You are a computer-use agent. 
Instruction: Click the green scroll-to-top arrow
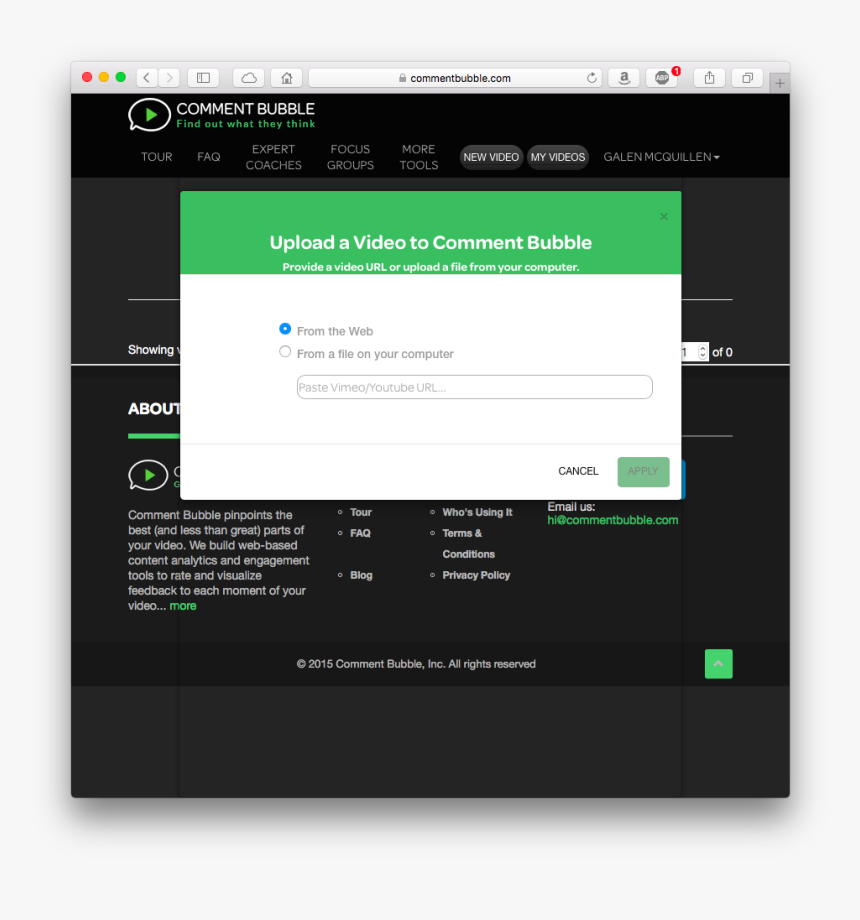coord(718,663)
